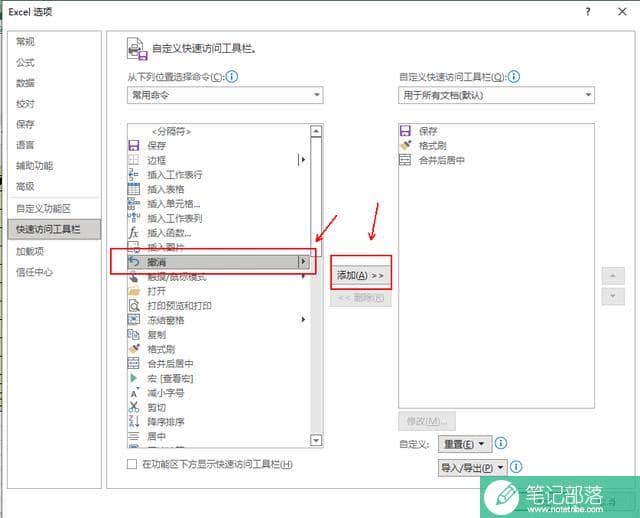This screenshot has height=518, width=640.
Task: Click the Add (添加) button
Action: pos(361,276)
